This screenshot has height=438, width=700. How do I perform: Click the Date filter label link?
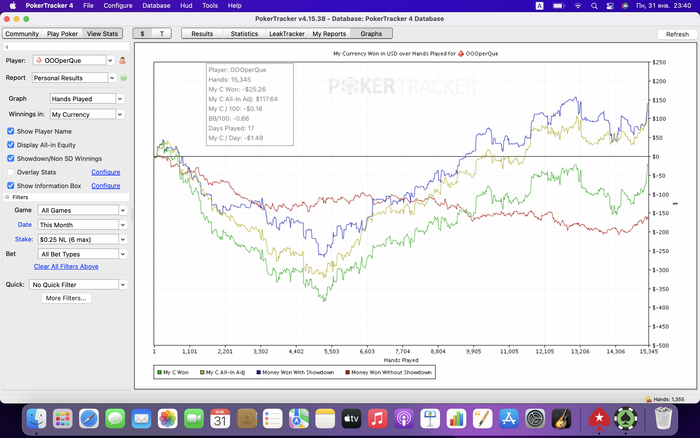[x=25, y=225]
